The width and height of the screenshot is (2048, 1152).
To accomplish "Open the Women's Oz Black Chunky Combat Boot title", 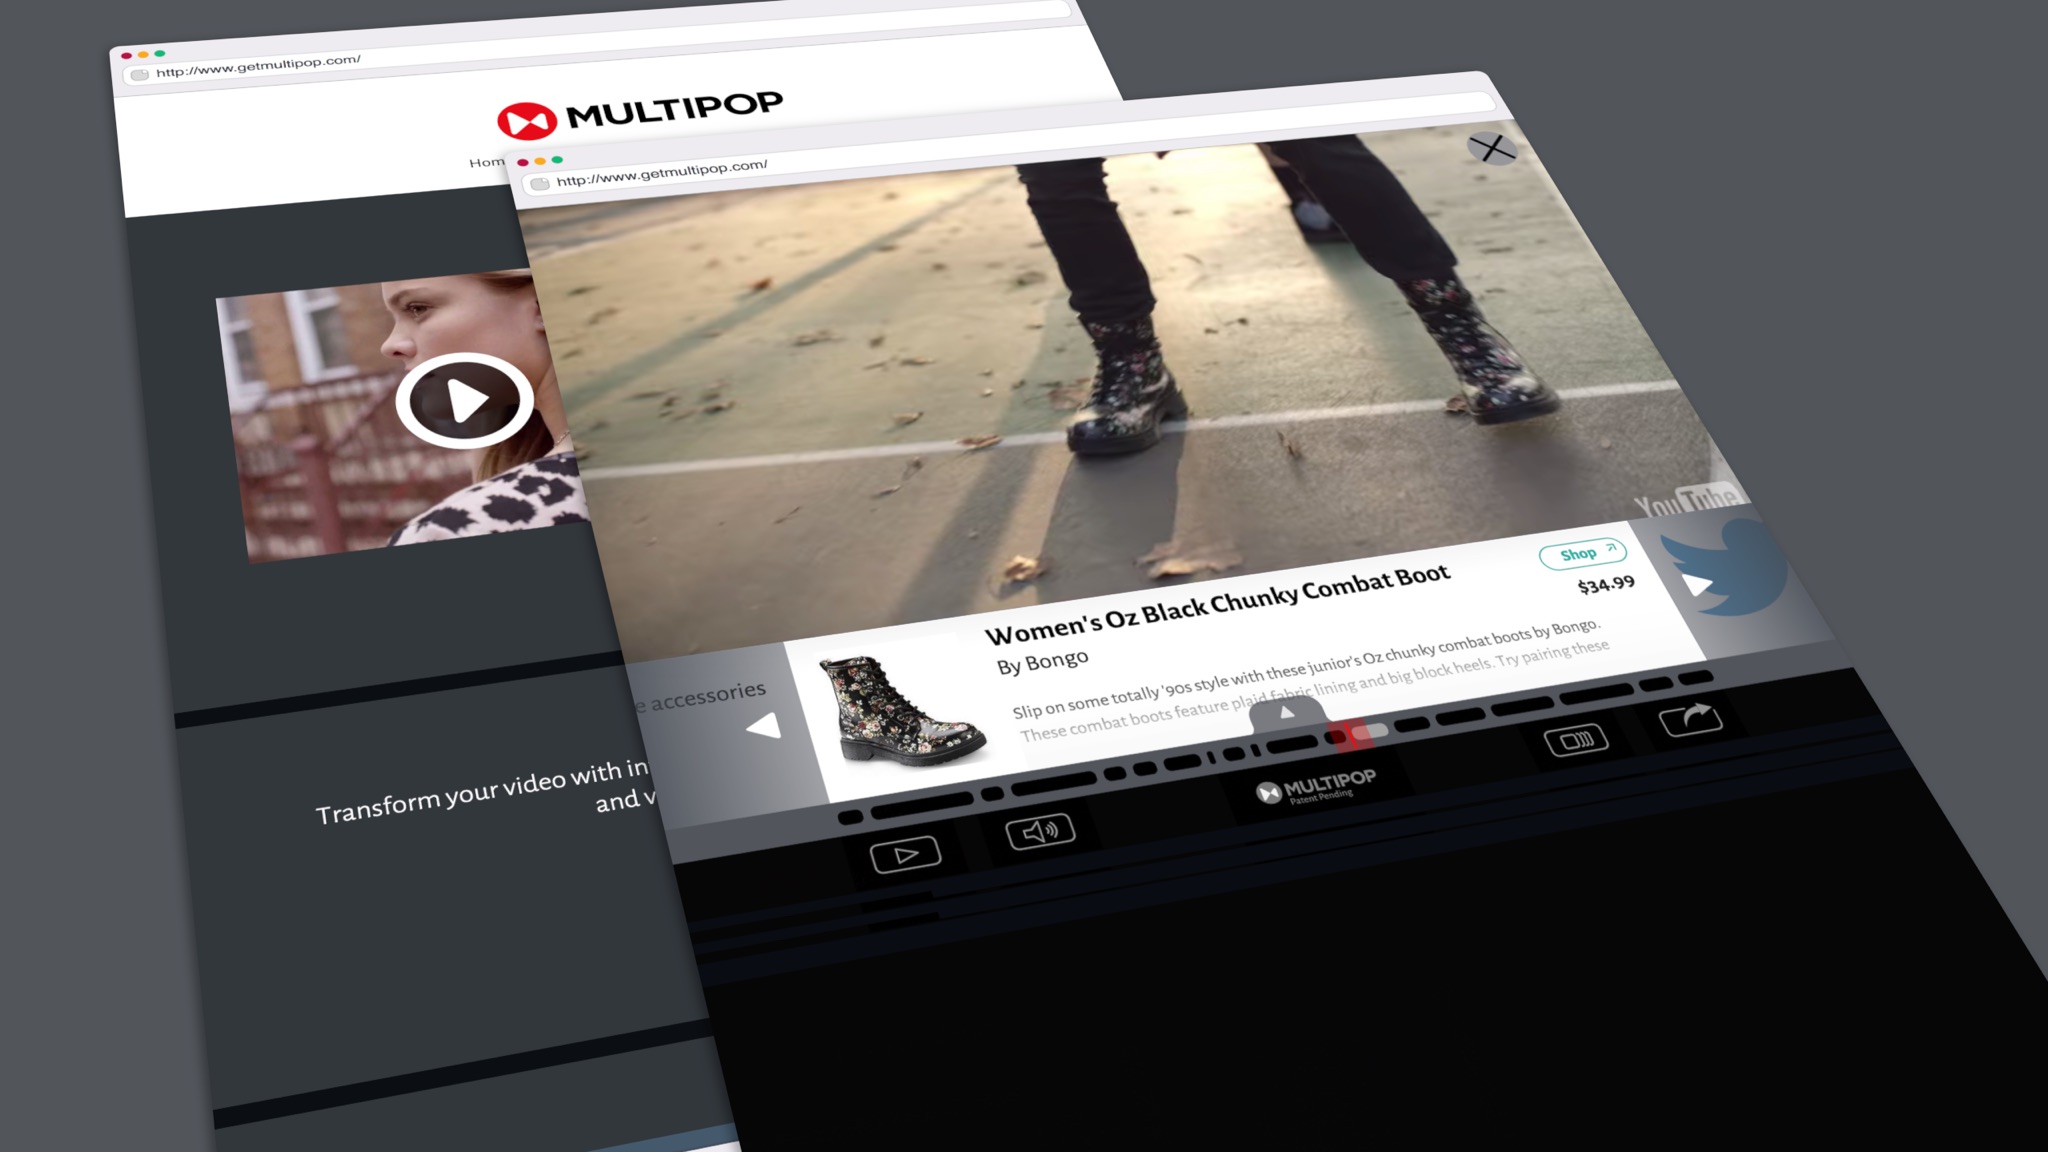I will 1217,603.
